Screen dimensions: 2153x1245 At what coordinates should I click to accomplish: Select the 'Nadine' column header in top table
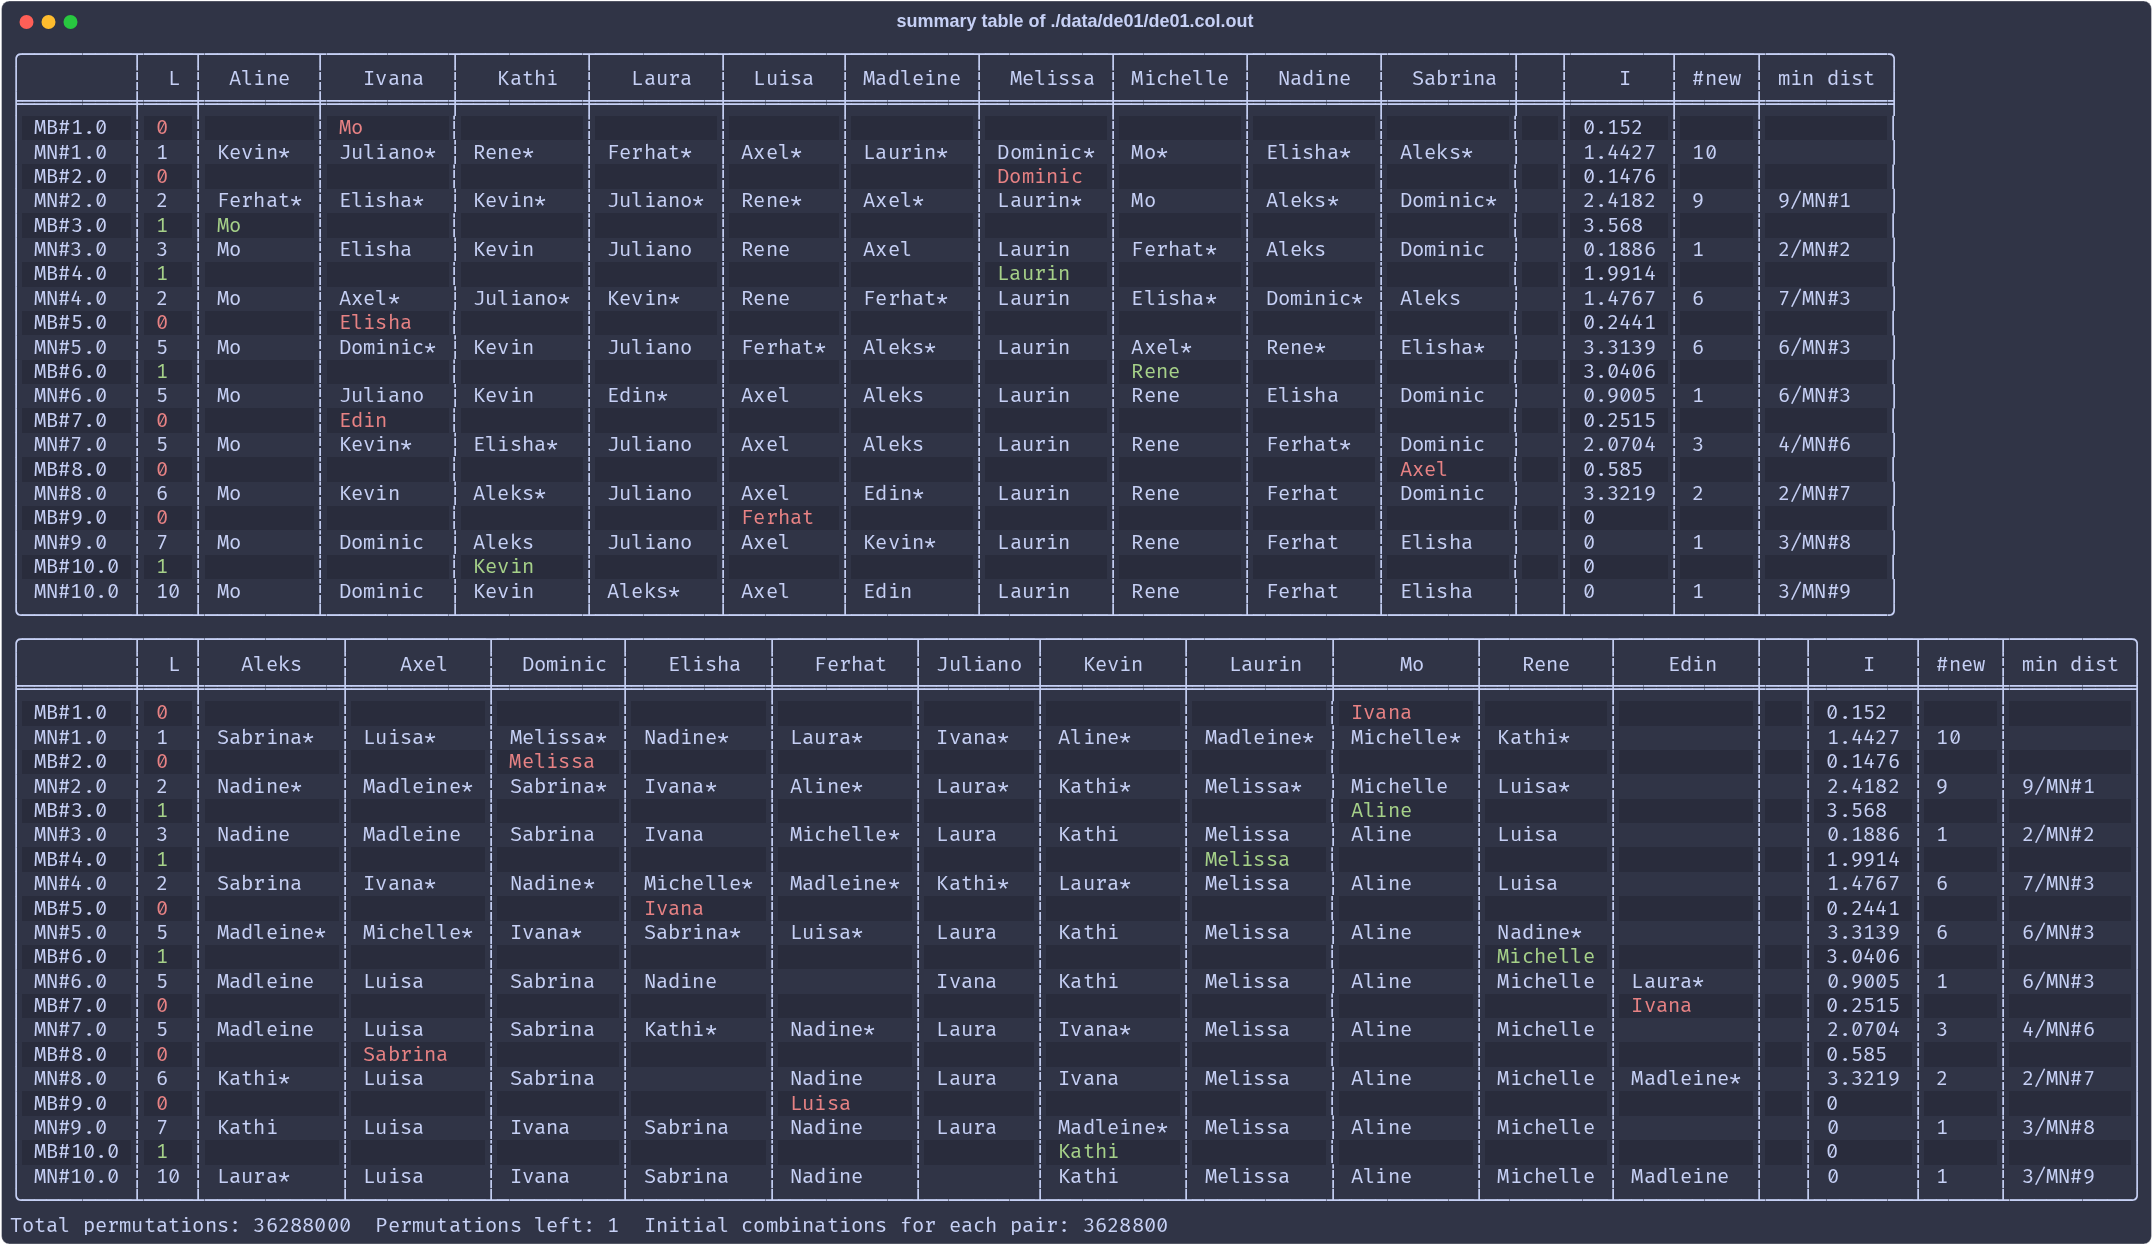point(1314,78)
